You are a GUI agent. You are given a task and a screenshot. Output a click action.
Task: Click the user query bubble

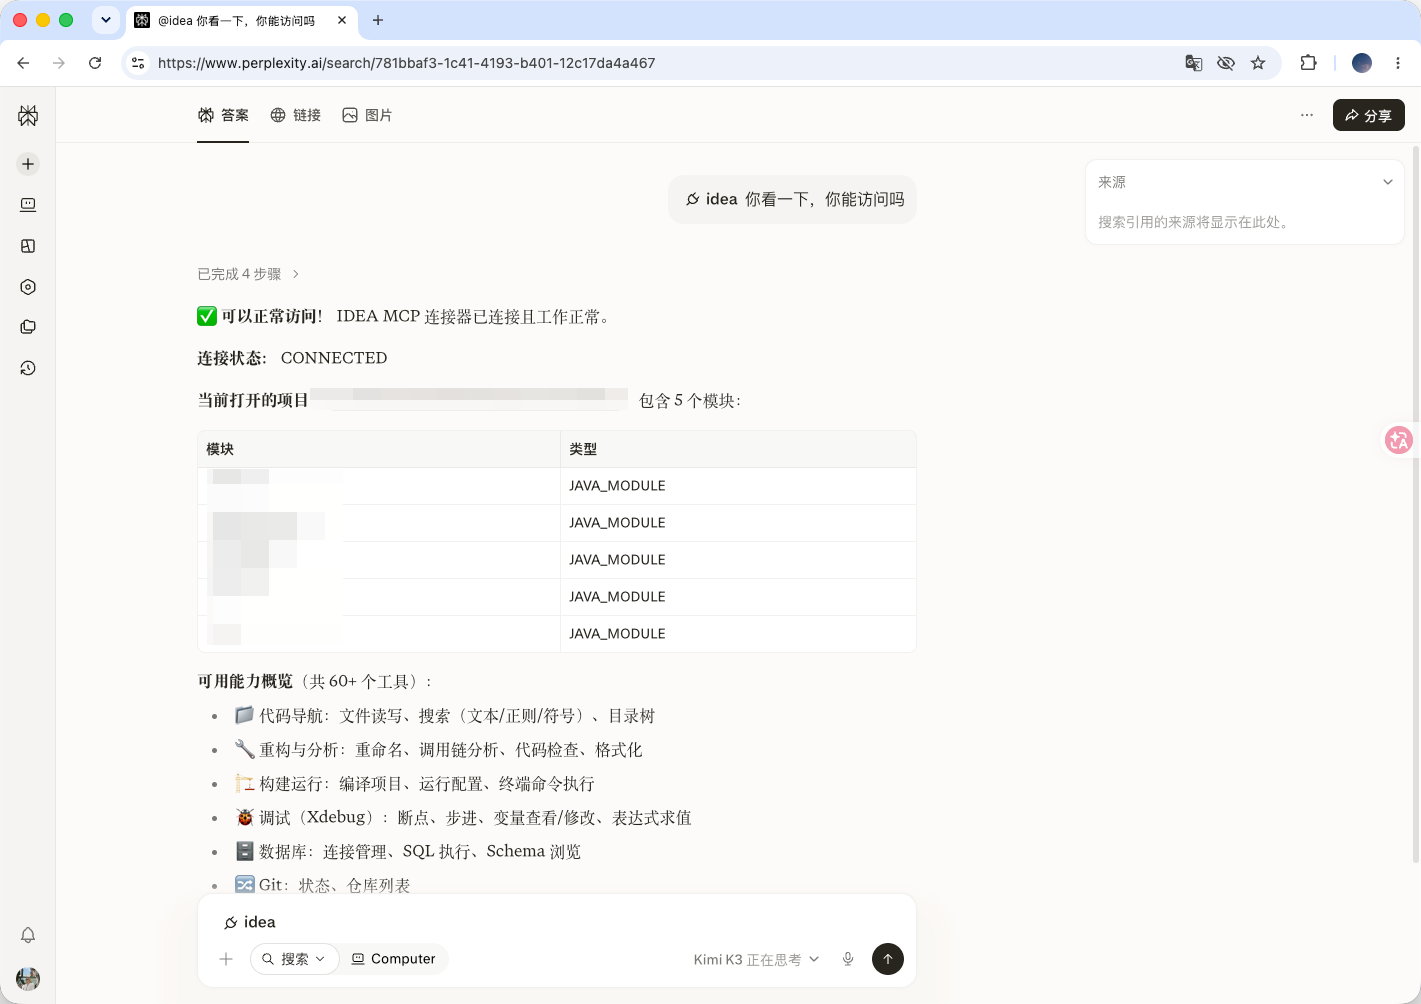[x=792, y=199]
